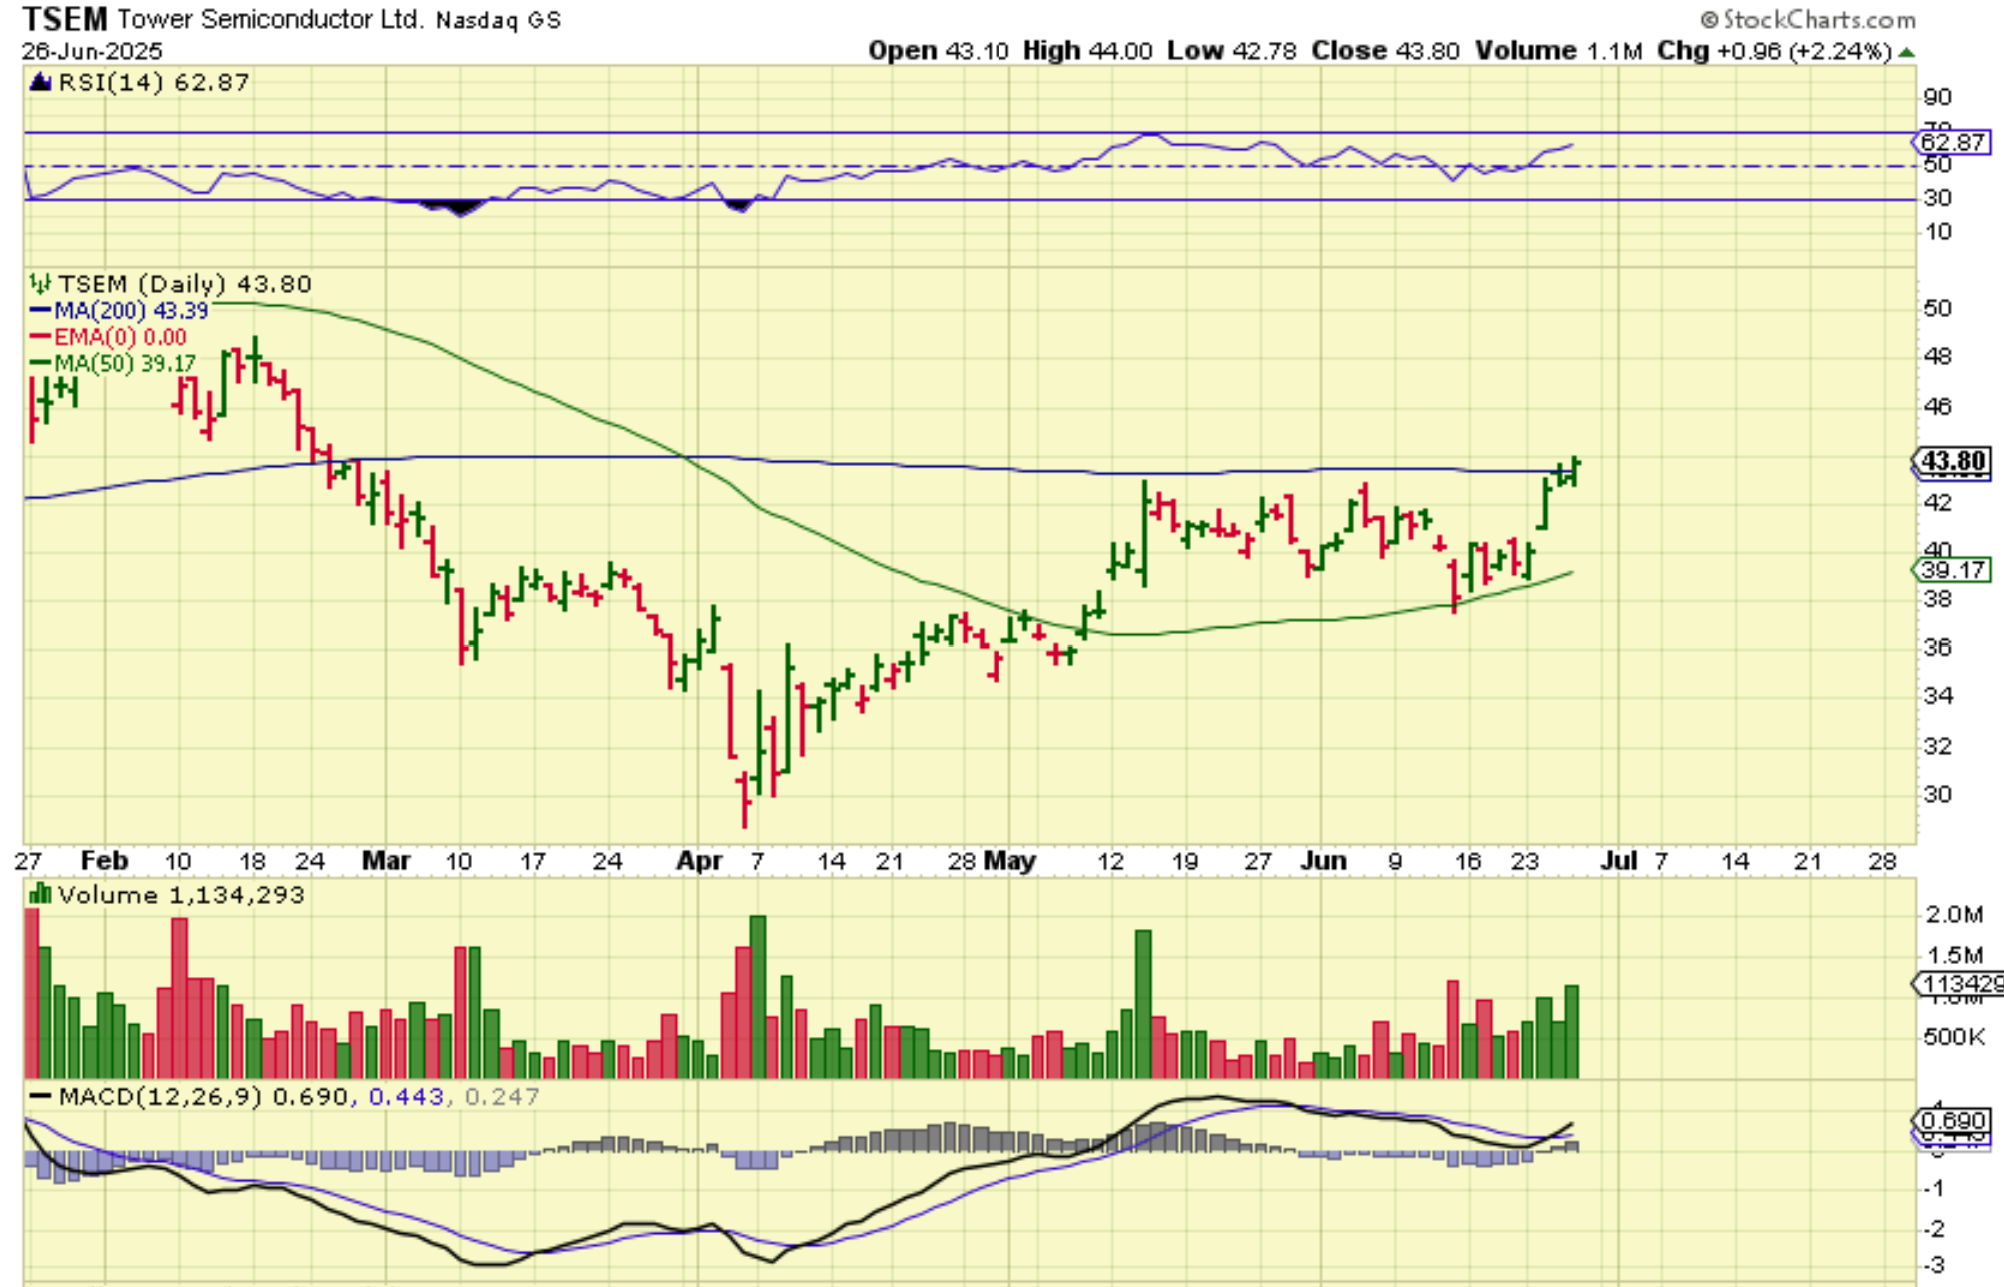This screenshot has width=2004, height=1287.
Task: Click the RSI(14) mountain indicator icon
Action: [x=40, y=82]
